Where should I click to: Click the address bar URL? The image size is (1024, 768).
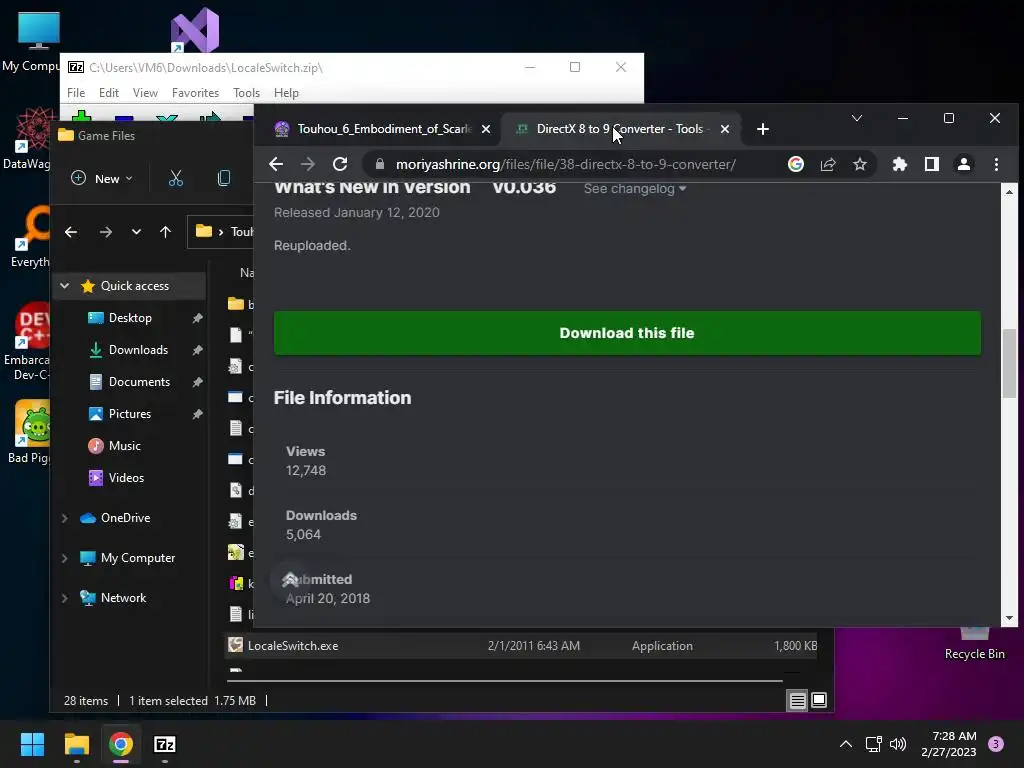pyautogui.click(x=566, y=164)
